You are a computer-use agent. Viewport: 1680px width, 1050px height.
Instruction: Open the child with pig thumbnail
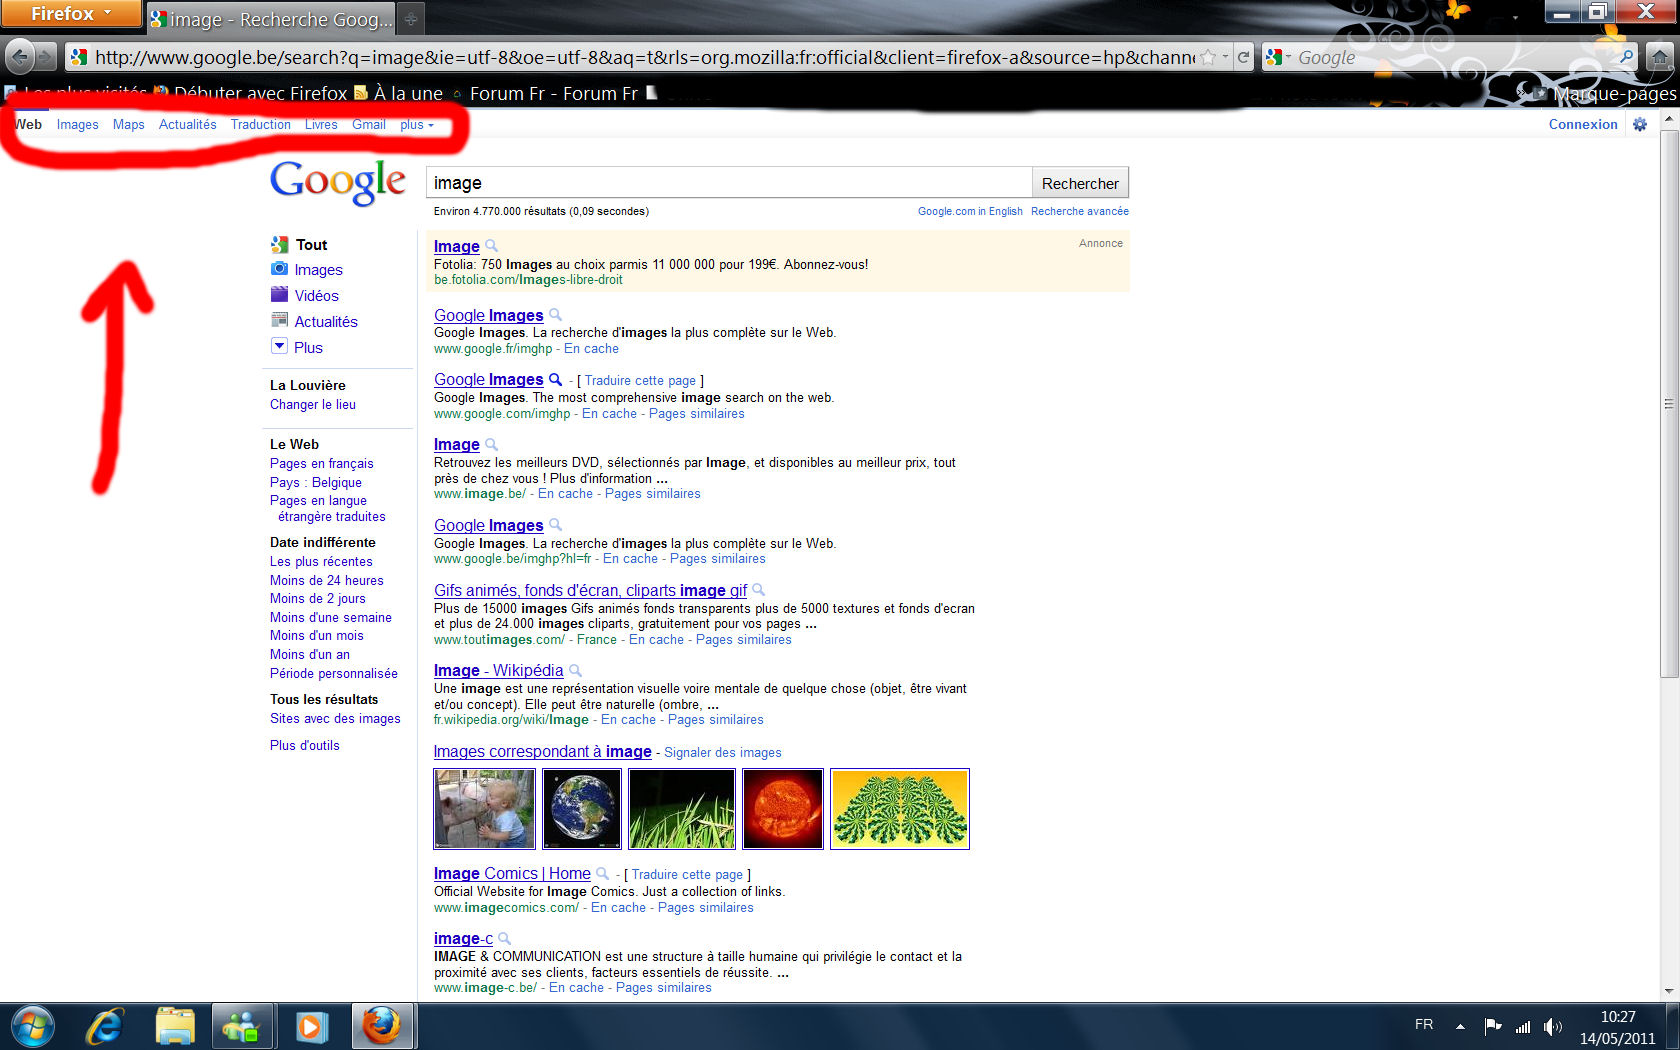(x=484, y=809)
